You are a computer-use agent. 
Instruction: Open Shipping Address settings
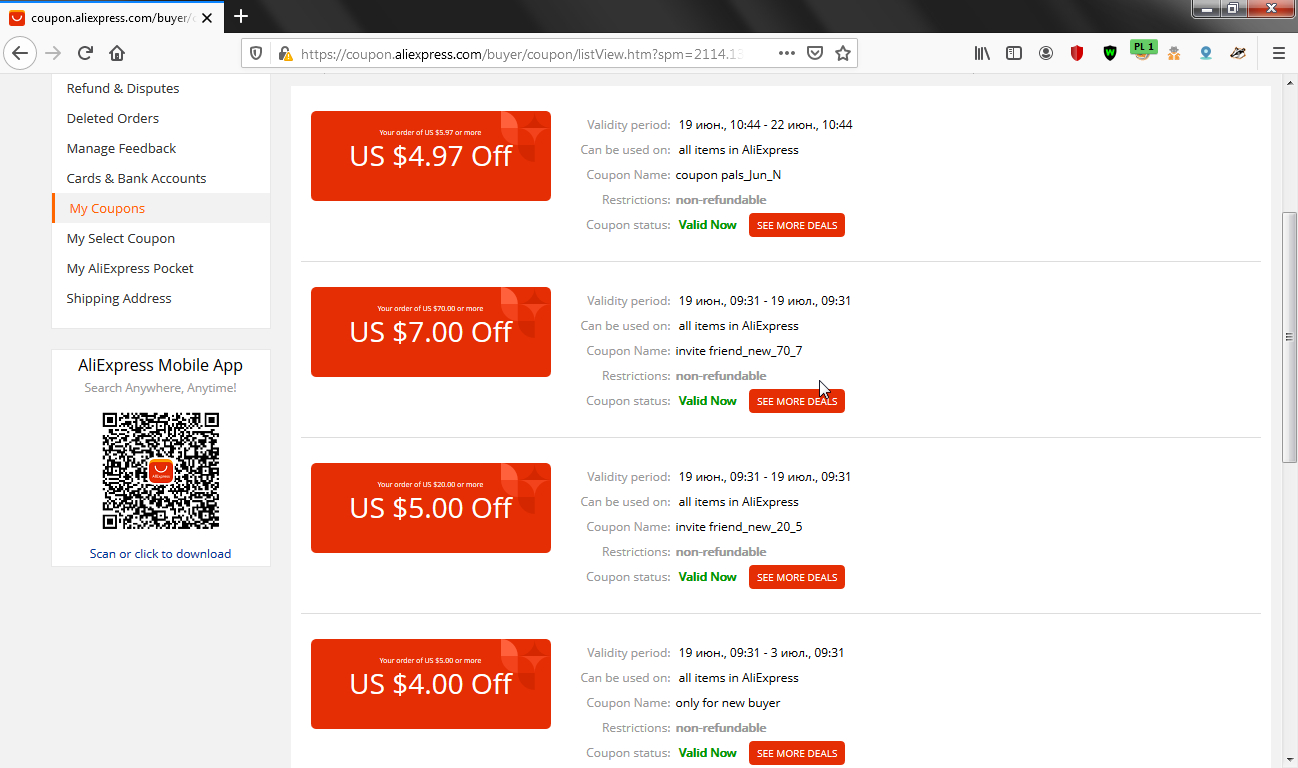(119, 298)
